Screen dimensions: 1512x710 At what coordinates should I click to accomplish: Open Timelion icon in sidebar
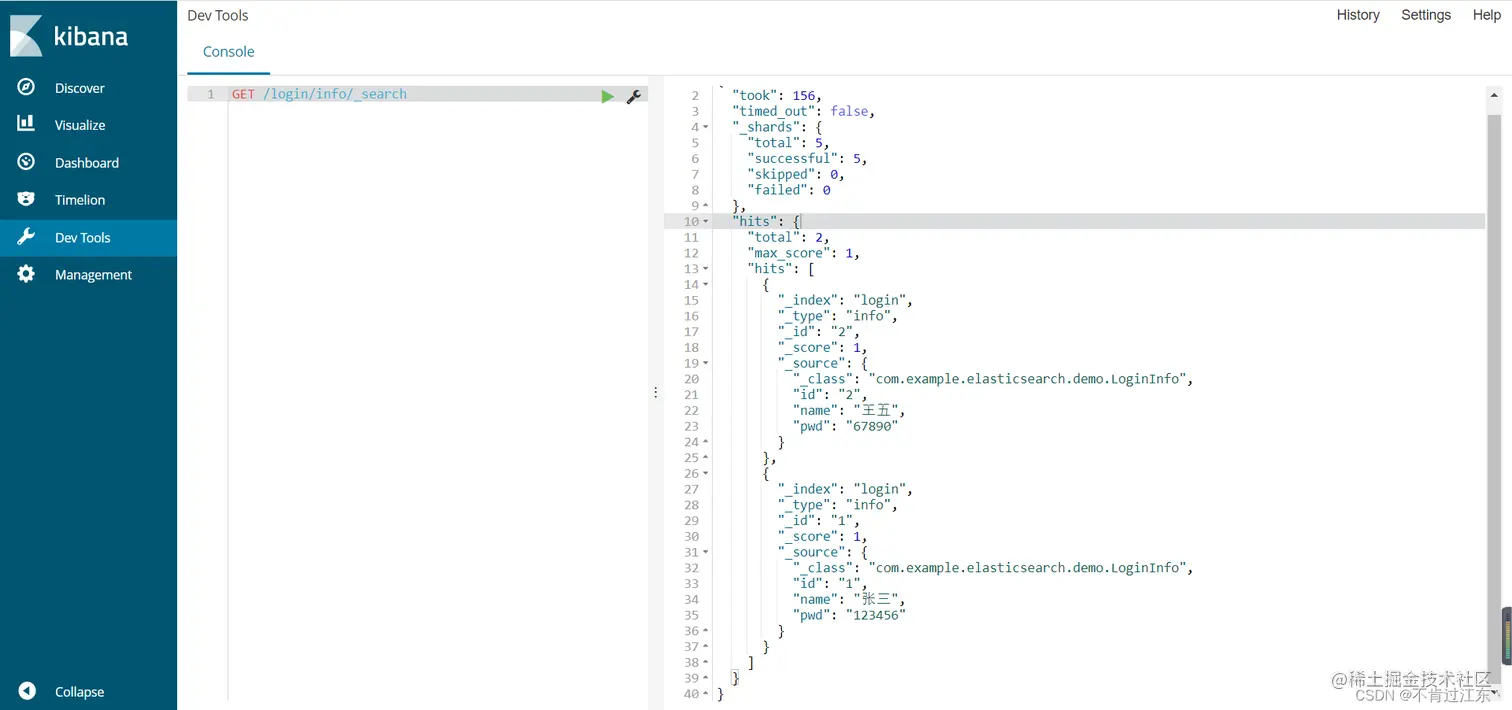tap(27, 199)
